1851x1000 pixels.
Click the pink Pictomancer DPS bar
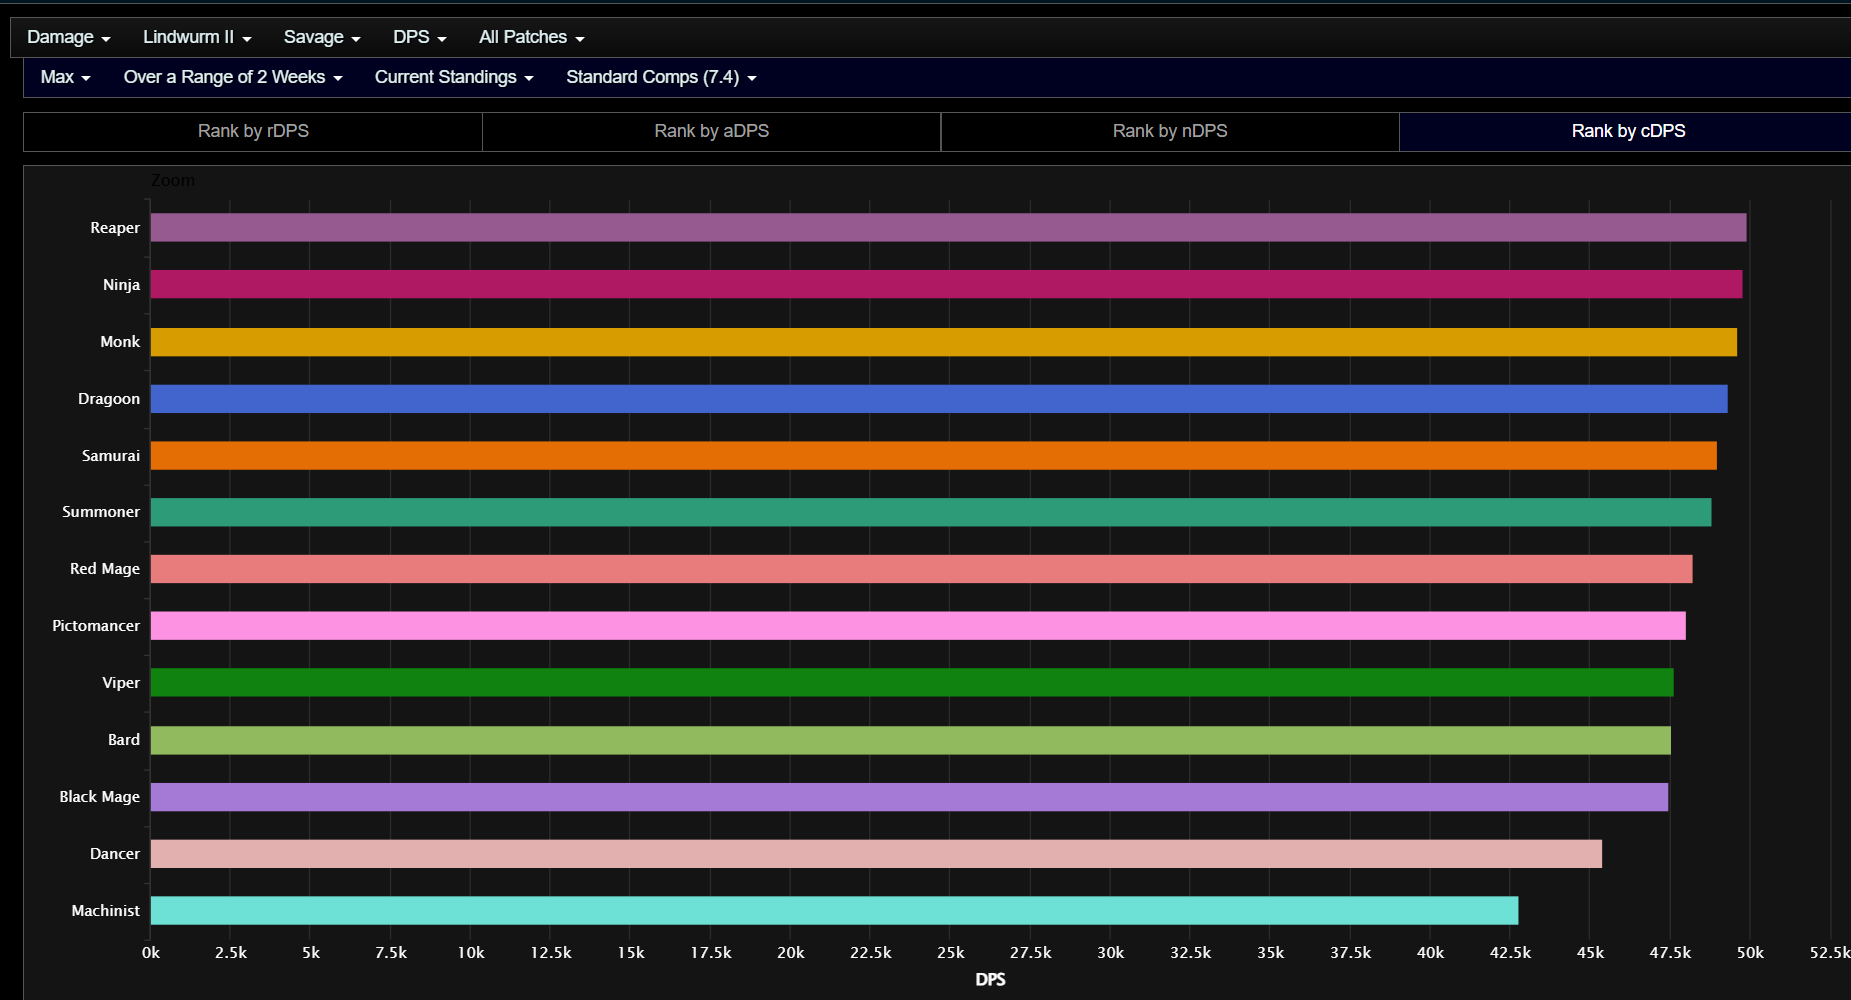pyautogui.click(x=918, y=626)
